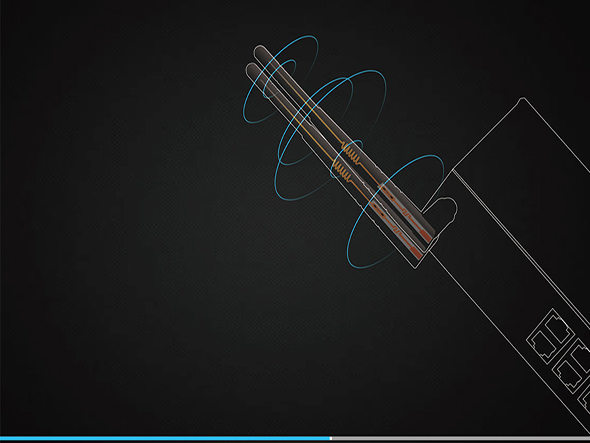Select the orange coil inside the lower antenna
590x443 pixels.
pos(342,170)
